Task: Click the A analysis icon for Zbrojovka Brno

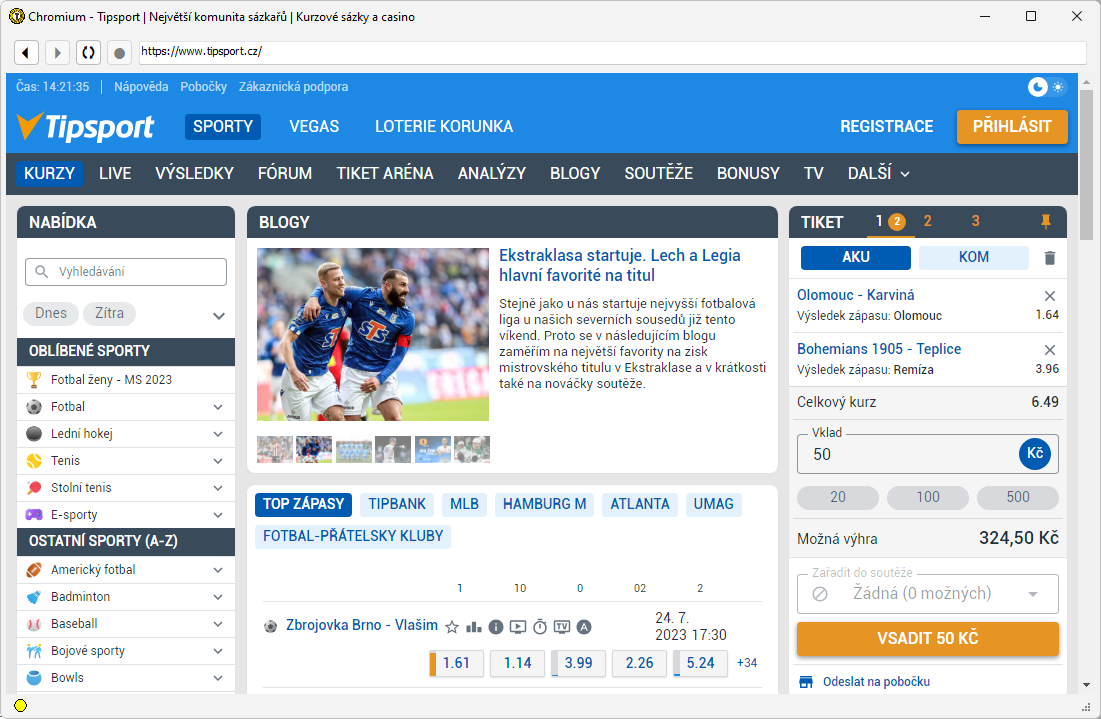Action: click(584, 627)
